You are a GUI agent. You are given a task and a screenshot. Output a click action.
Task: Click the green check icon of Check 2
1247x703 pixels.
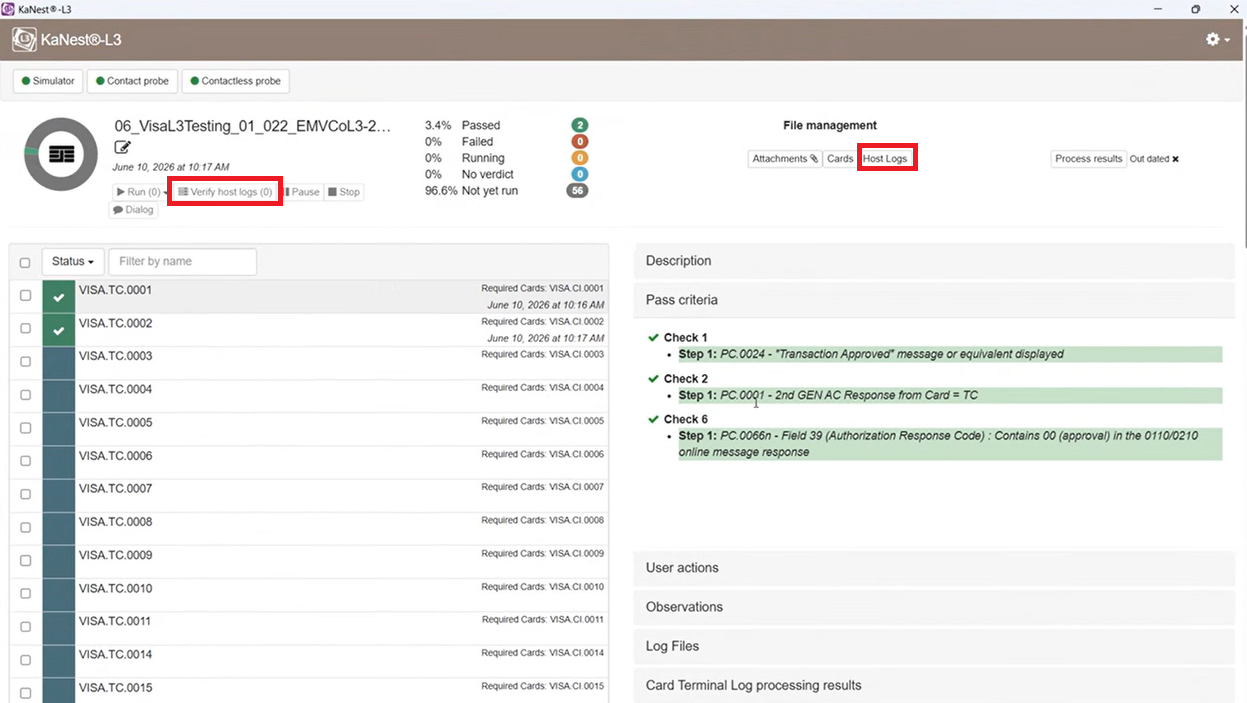[654, 378]
